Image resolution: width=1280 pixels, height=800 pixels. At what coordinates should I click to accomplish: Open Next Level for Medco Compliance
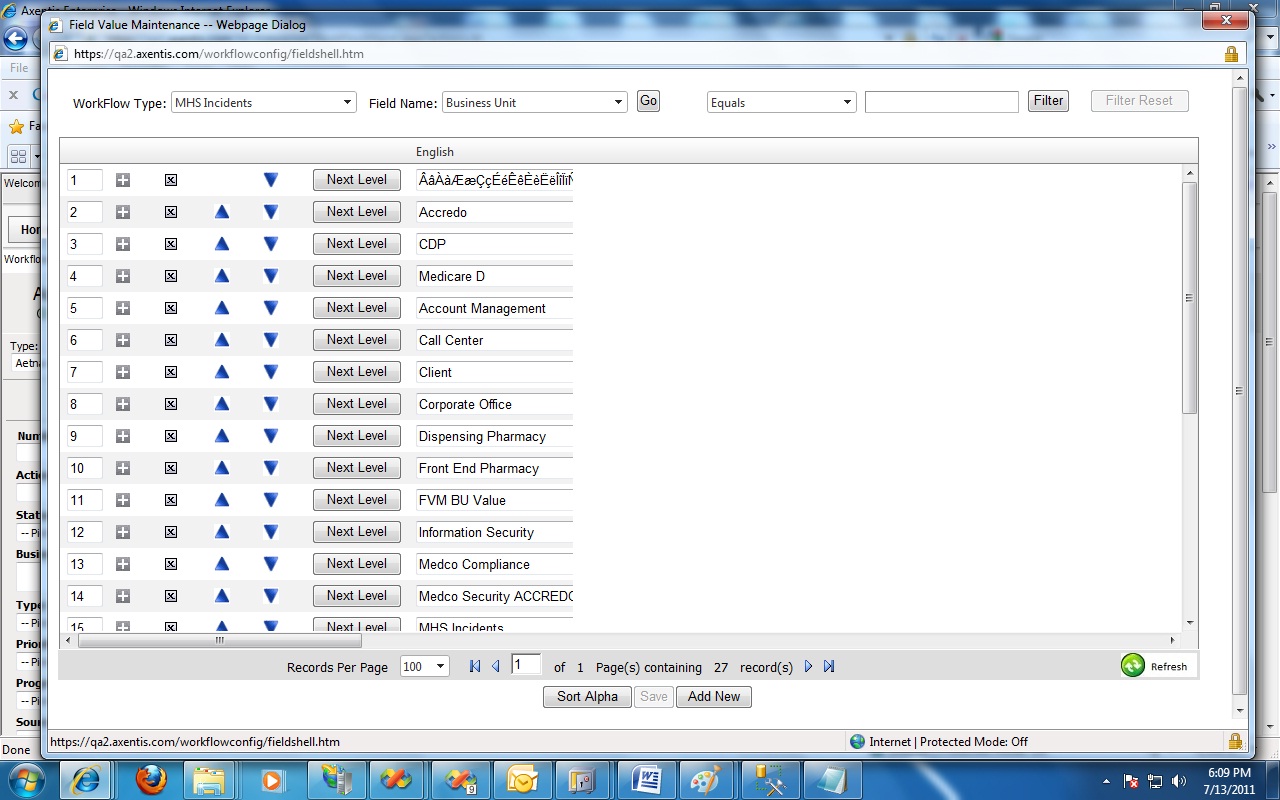click(357, 564)
